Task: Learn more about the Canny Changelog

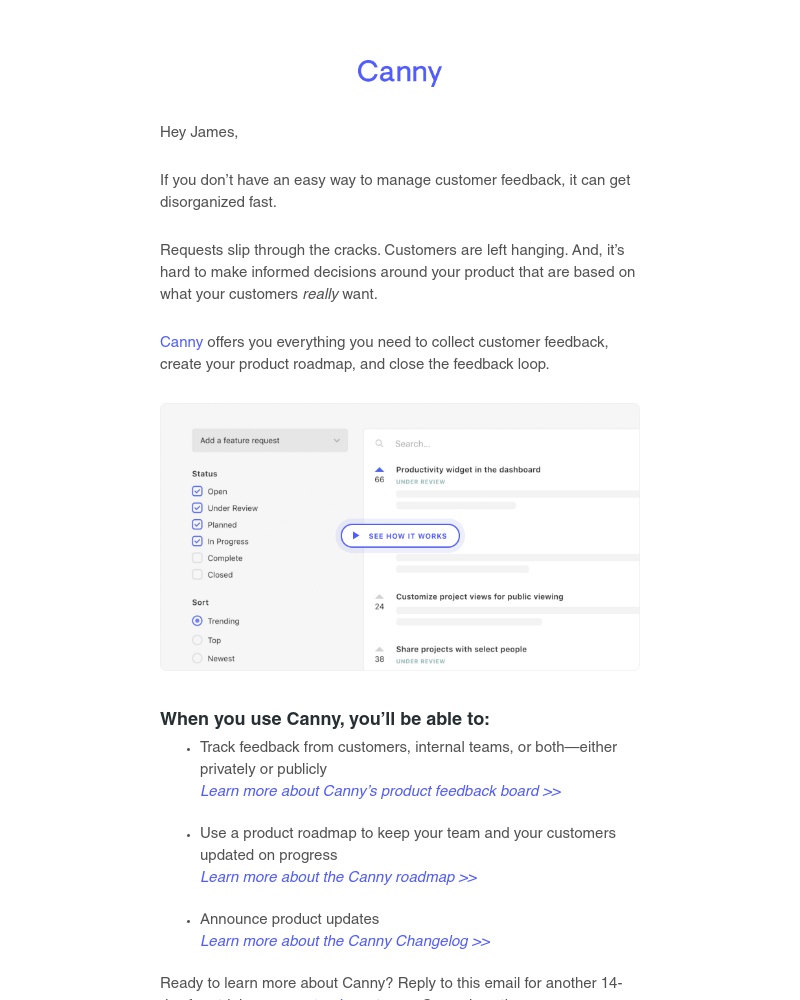Action: pyautogui.click(x=344, y=942)
